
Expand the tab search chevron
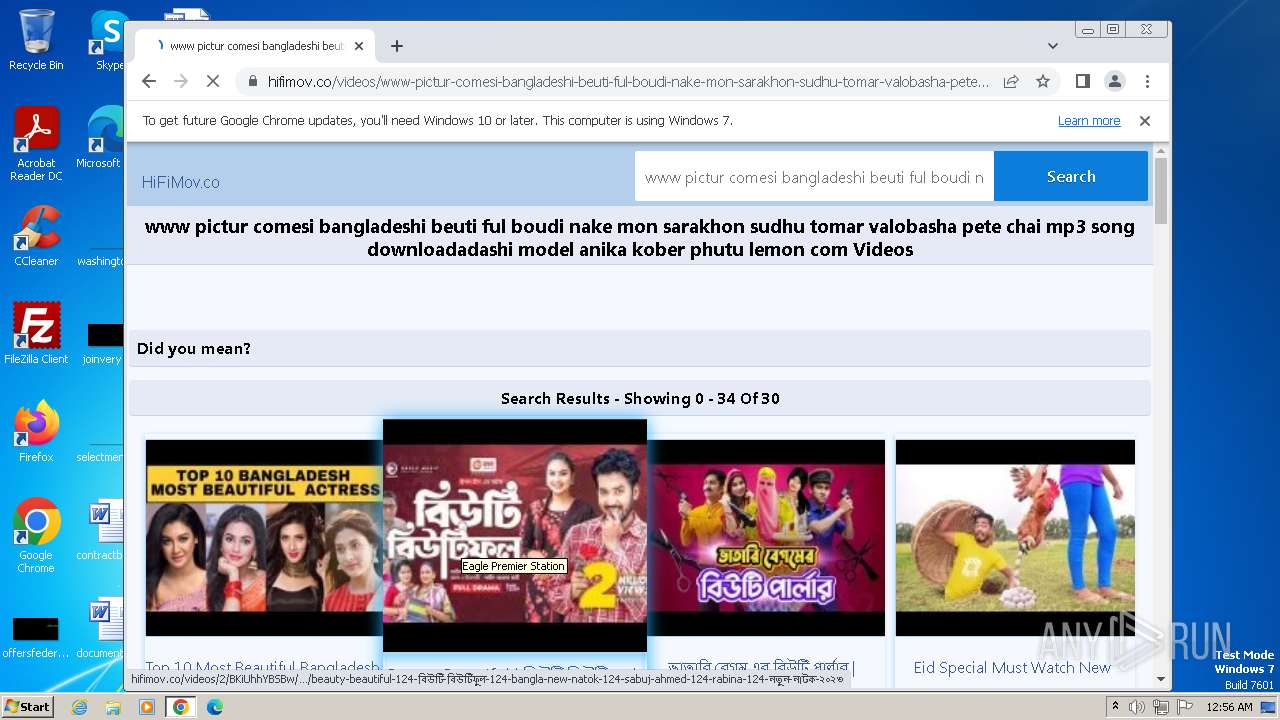(1053, 46)
